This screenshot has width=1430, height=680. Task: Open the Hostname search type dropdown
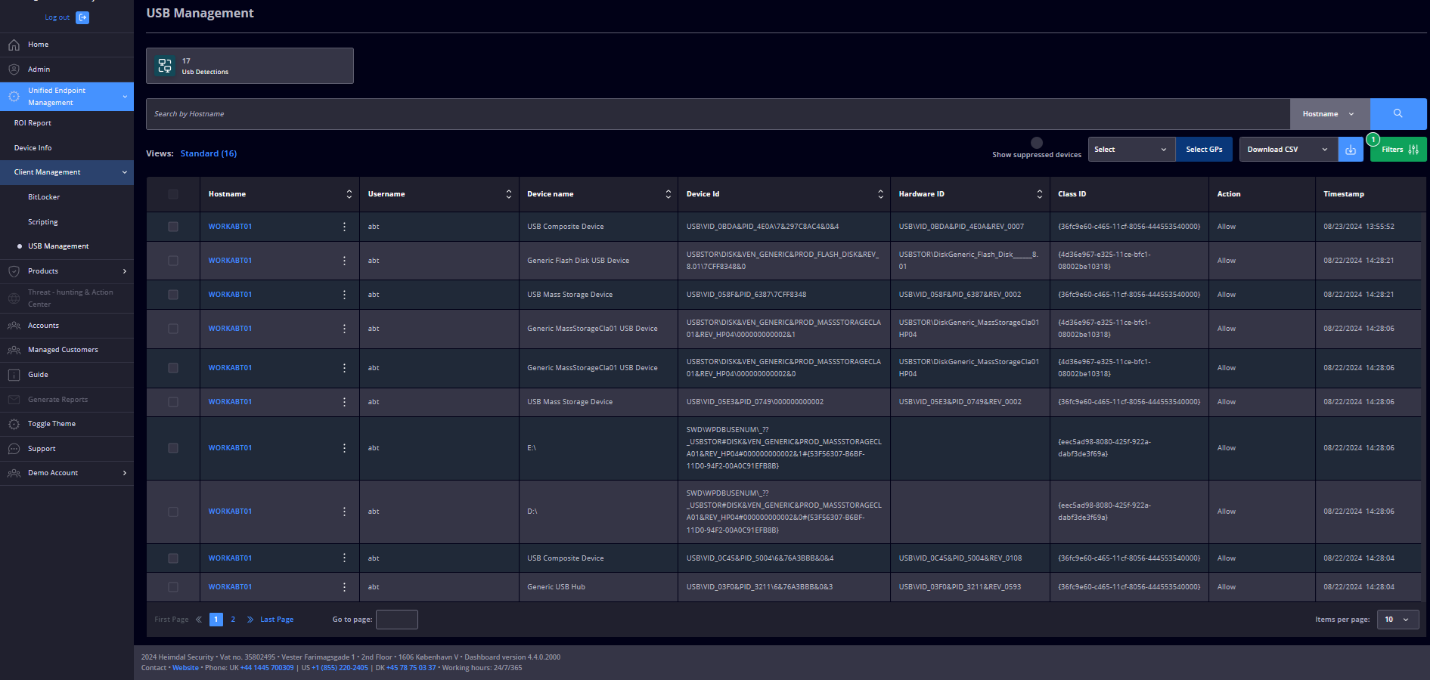point(1329,114)
